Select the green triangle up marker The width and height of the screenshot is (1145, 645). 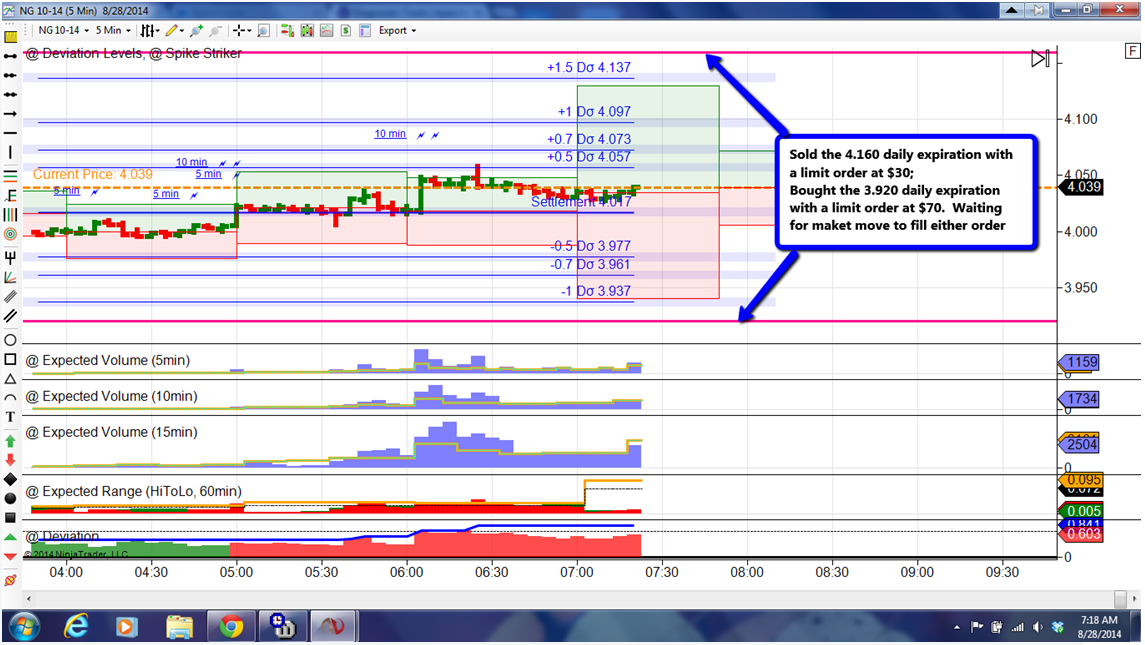coord(10,537)
